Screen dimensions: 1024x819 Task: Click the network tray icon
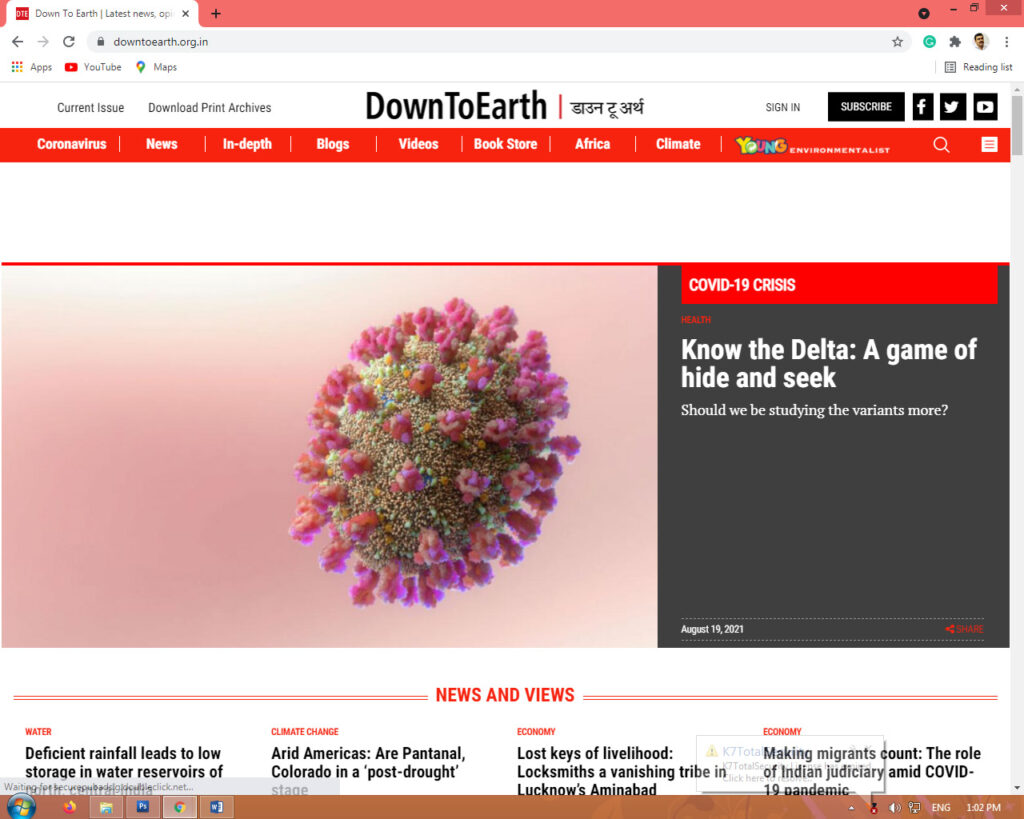(914, 808)
